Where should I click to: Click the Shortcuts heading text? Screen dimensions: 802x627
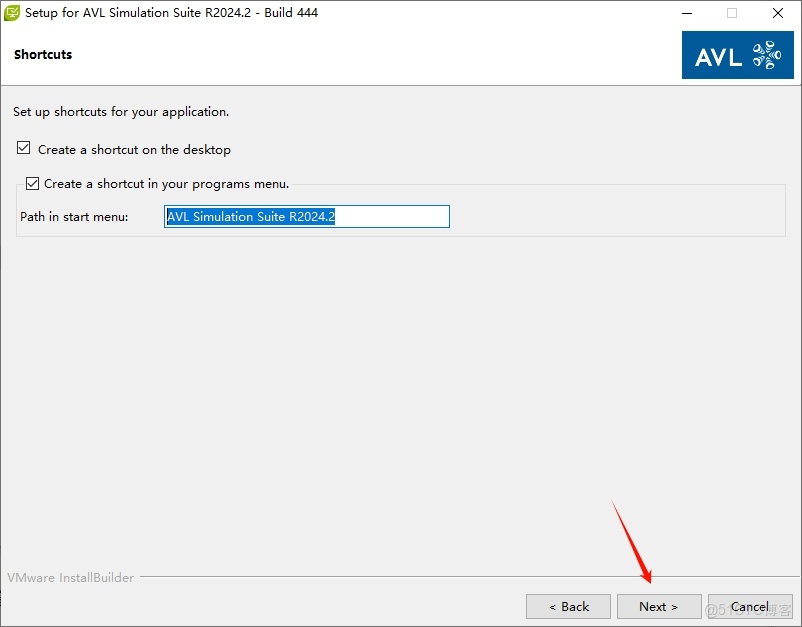[x=43, y=55]
